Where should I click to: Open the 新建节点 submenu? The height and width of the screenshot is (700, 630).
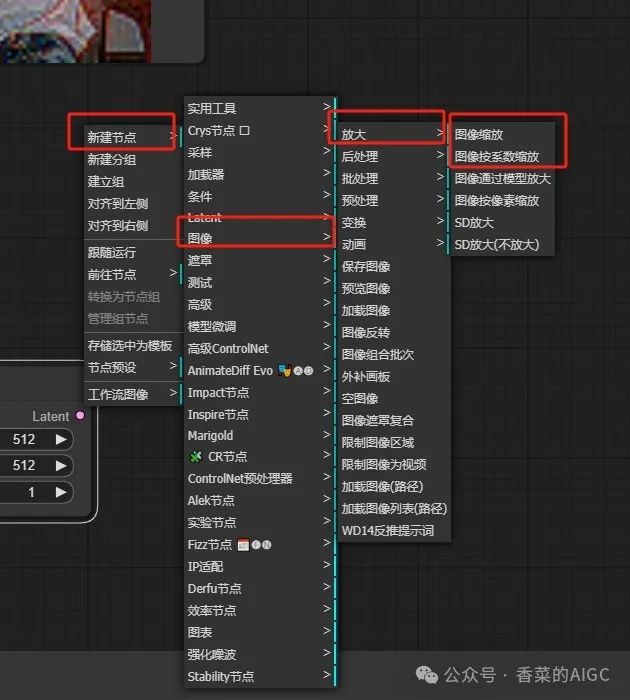pos(133,137)
